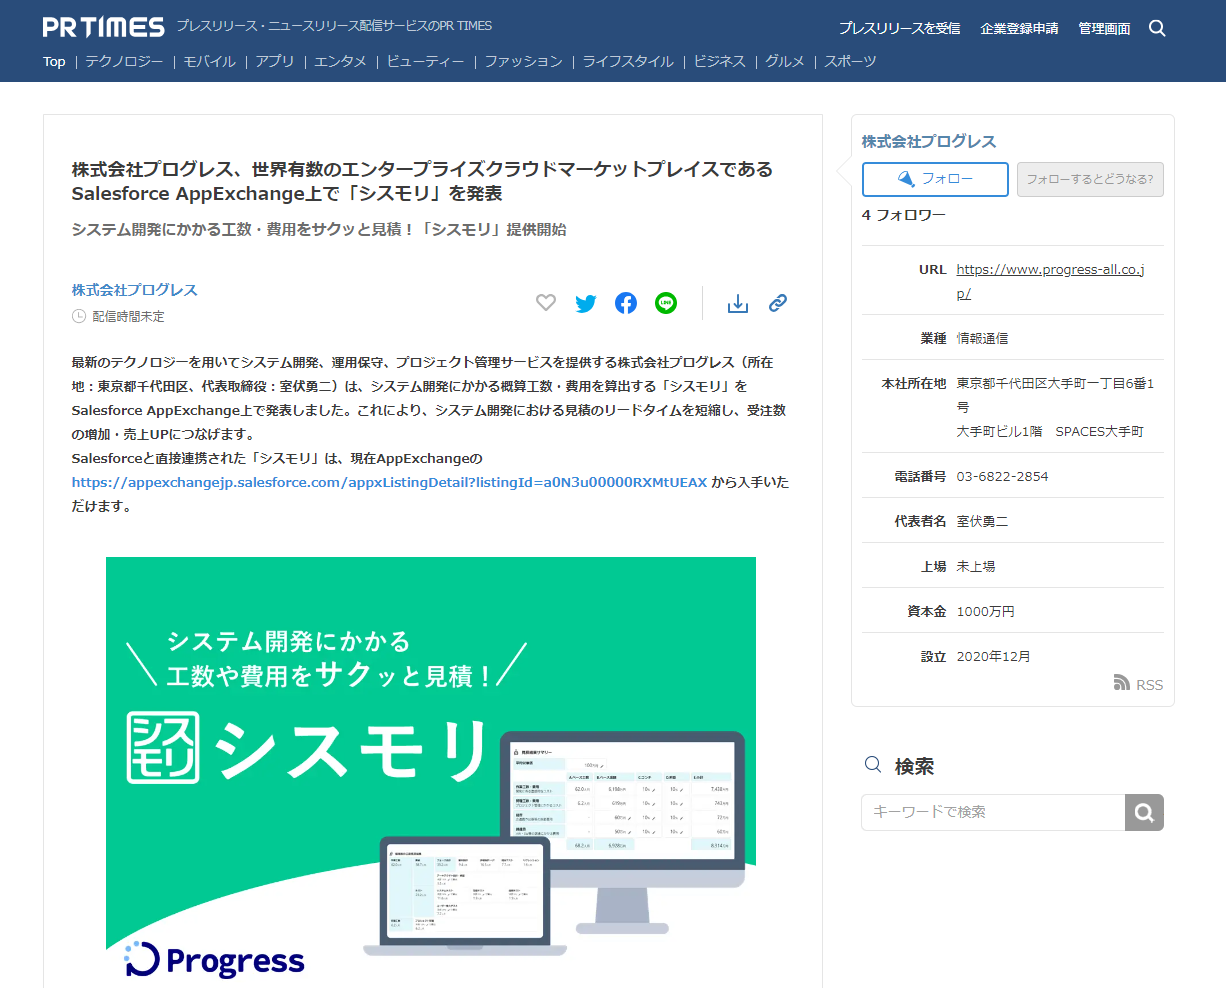Click the キーワードで検索 input field
Viewport: 1226px width, 988px height.
[992, 812]
